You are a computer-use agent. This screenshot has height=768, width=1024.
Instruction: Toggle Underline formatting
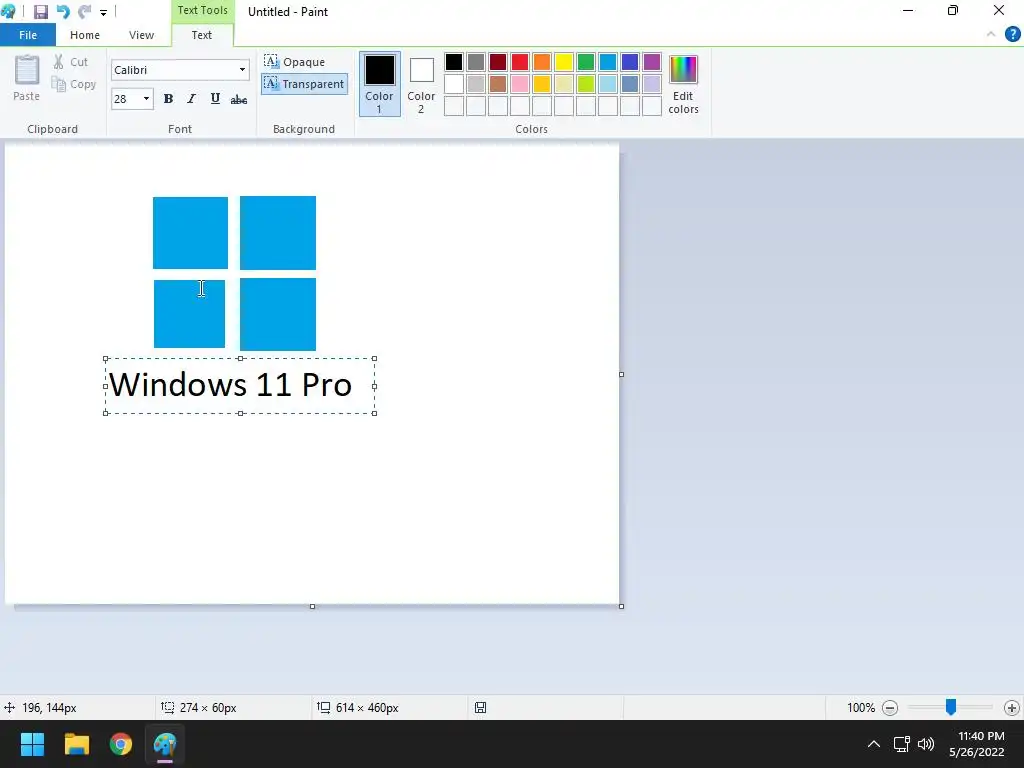pos(215,99)
